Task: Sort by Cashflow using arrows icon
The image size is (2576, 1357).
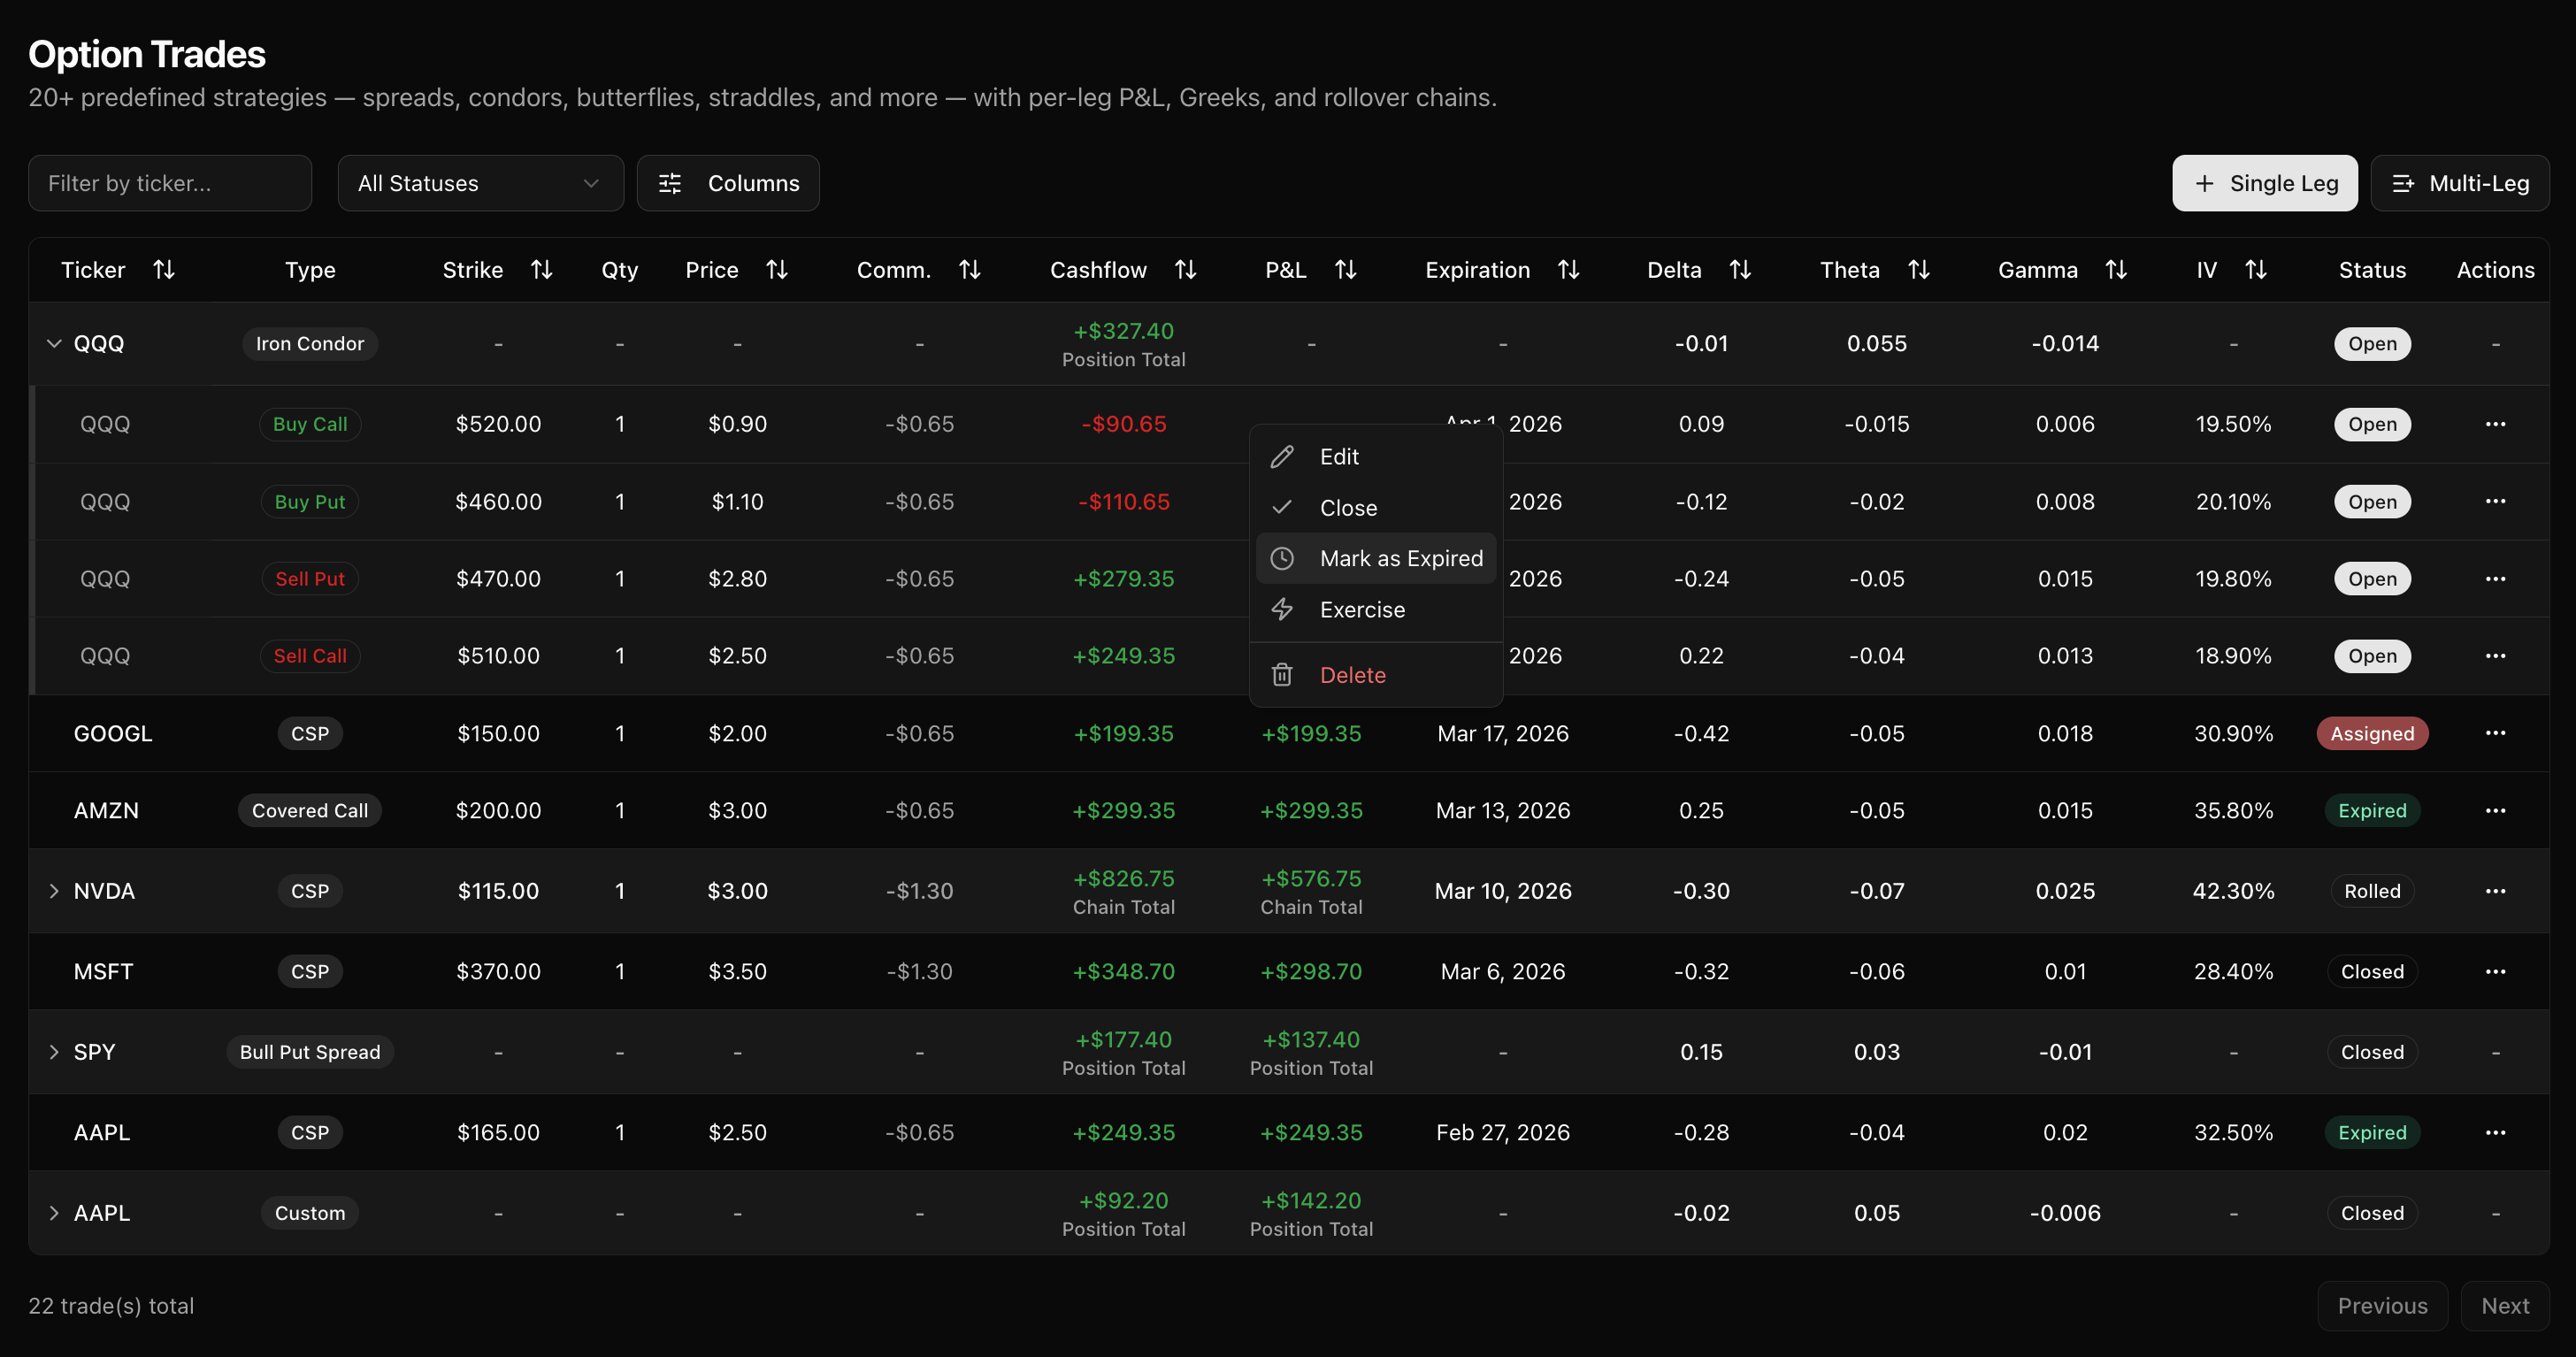Action: [1185, 270]
